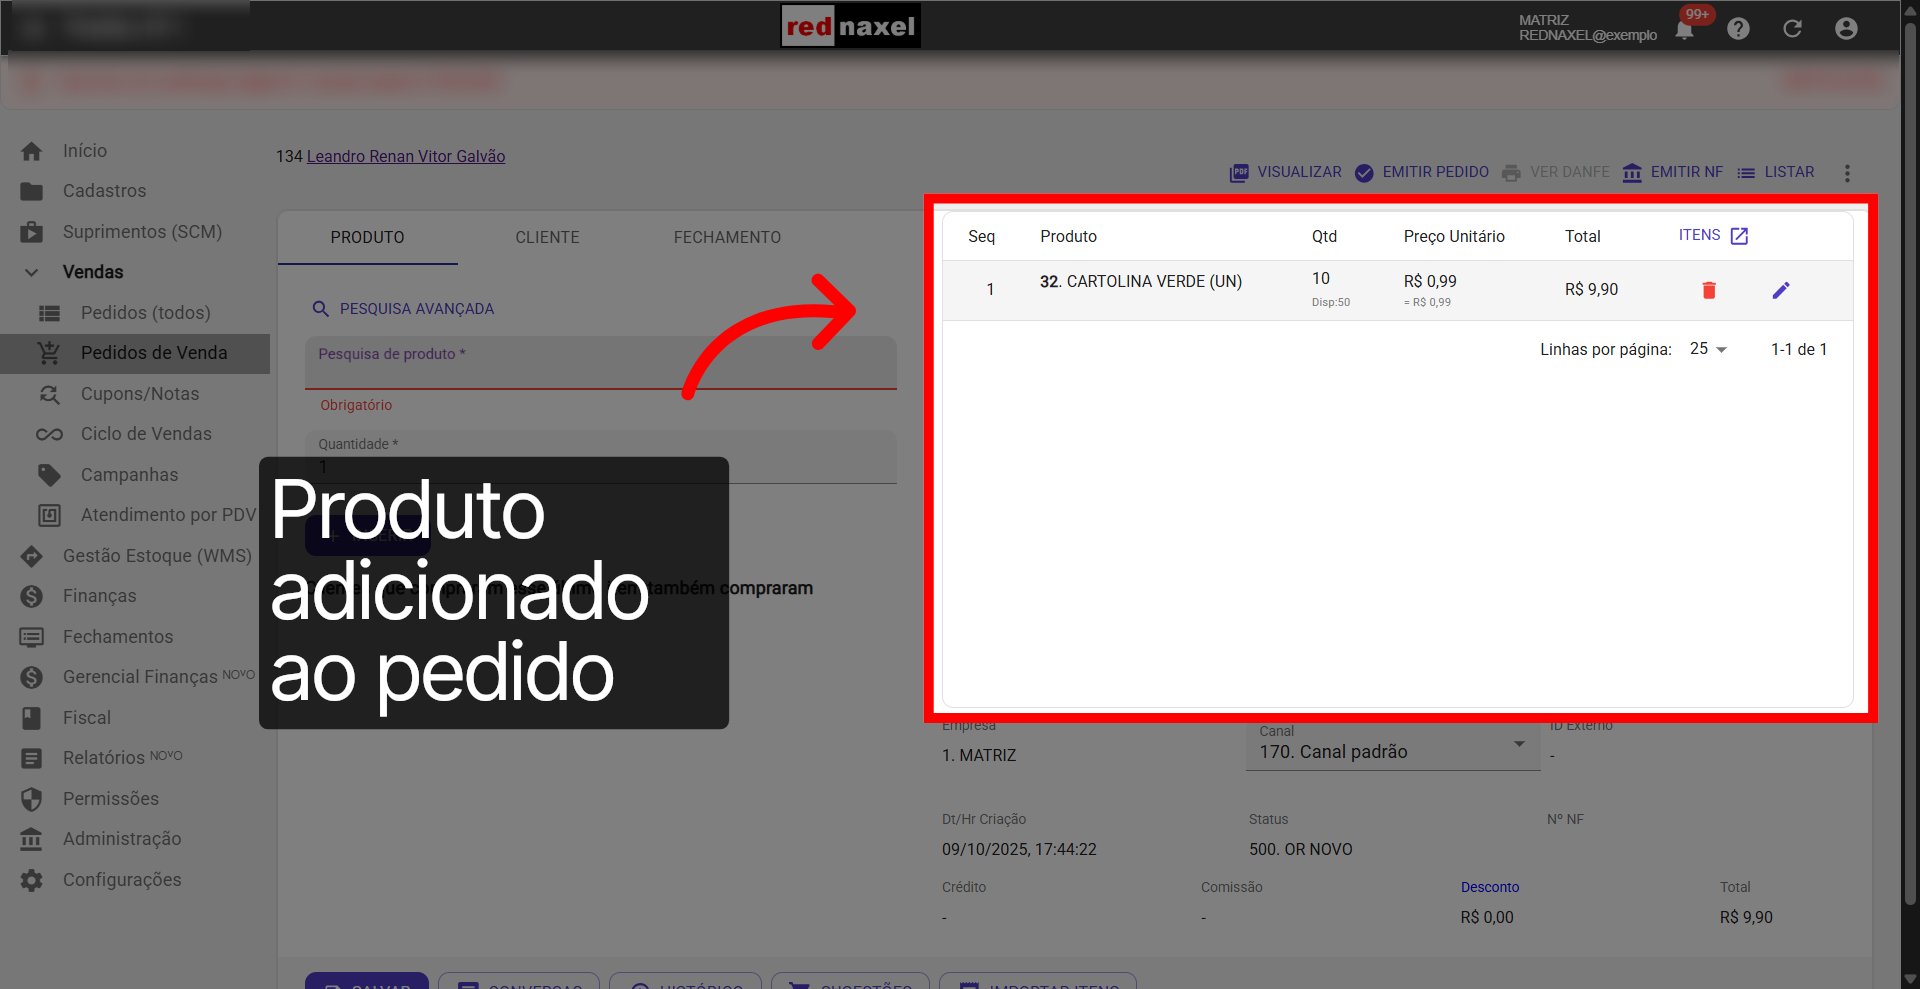Open the three-dot overflow menu near LISTAR
1920x989 pixels.
[x=1847, y=173]
